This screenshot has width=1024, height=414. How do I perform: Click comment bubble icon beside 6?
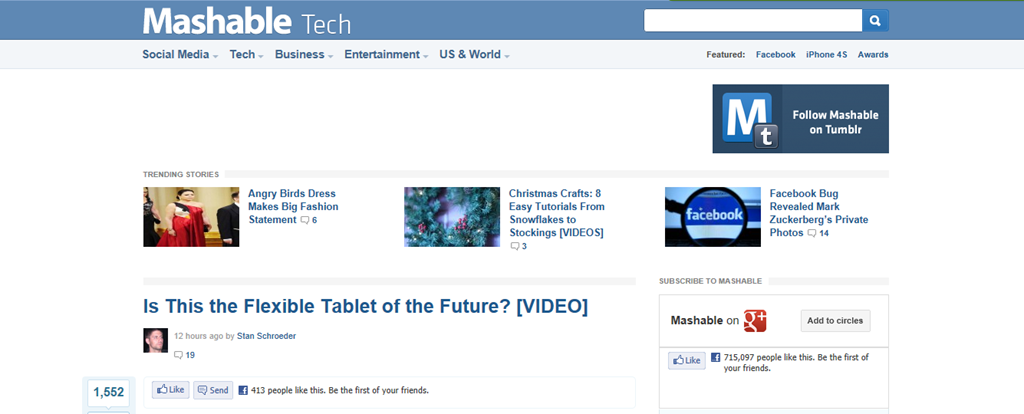point(304,220)
